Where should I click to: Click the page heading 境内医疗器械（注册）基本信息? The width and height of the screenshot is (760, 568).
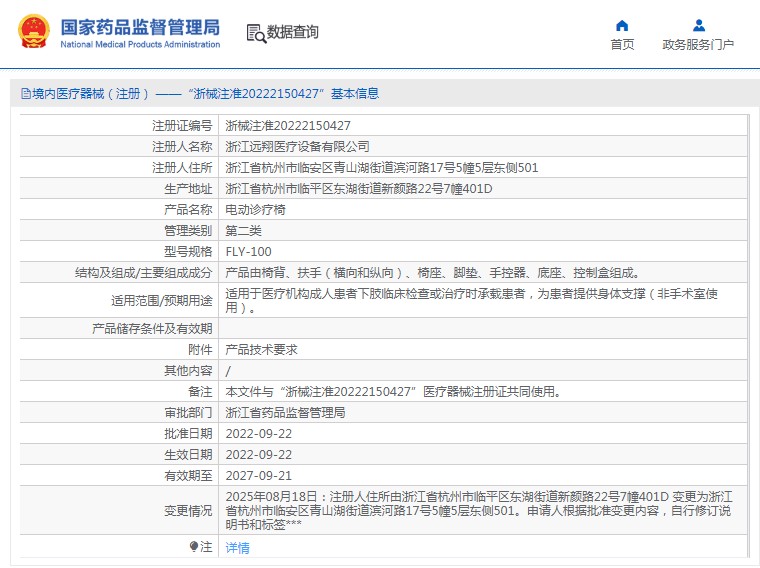[200, 94]
